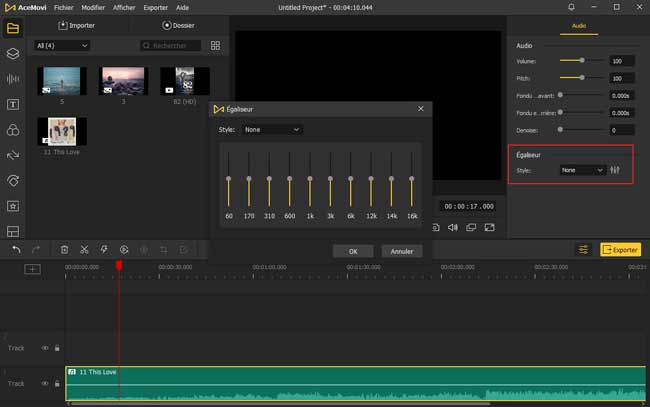This screenshot has width=650, height=407.
Task: Open the audio waveform library in sidebar
Action: (13, 79)
